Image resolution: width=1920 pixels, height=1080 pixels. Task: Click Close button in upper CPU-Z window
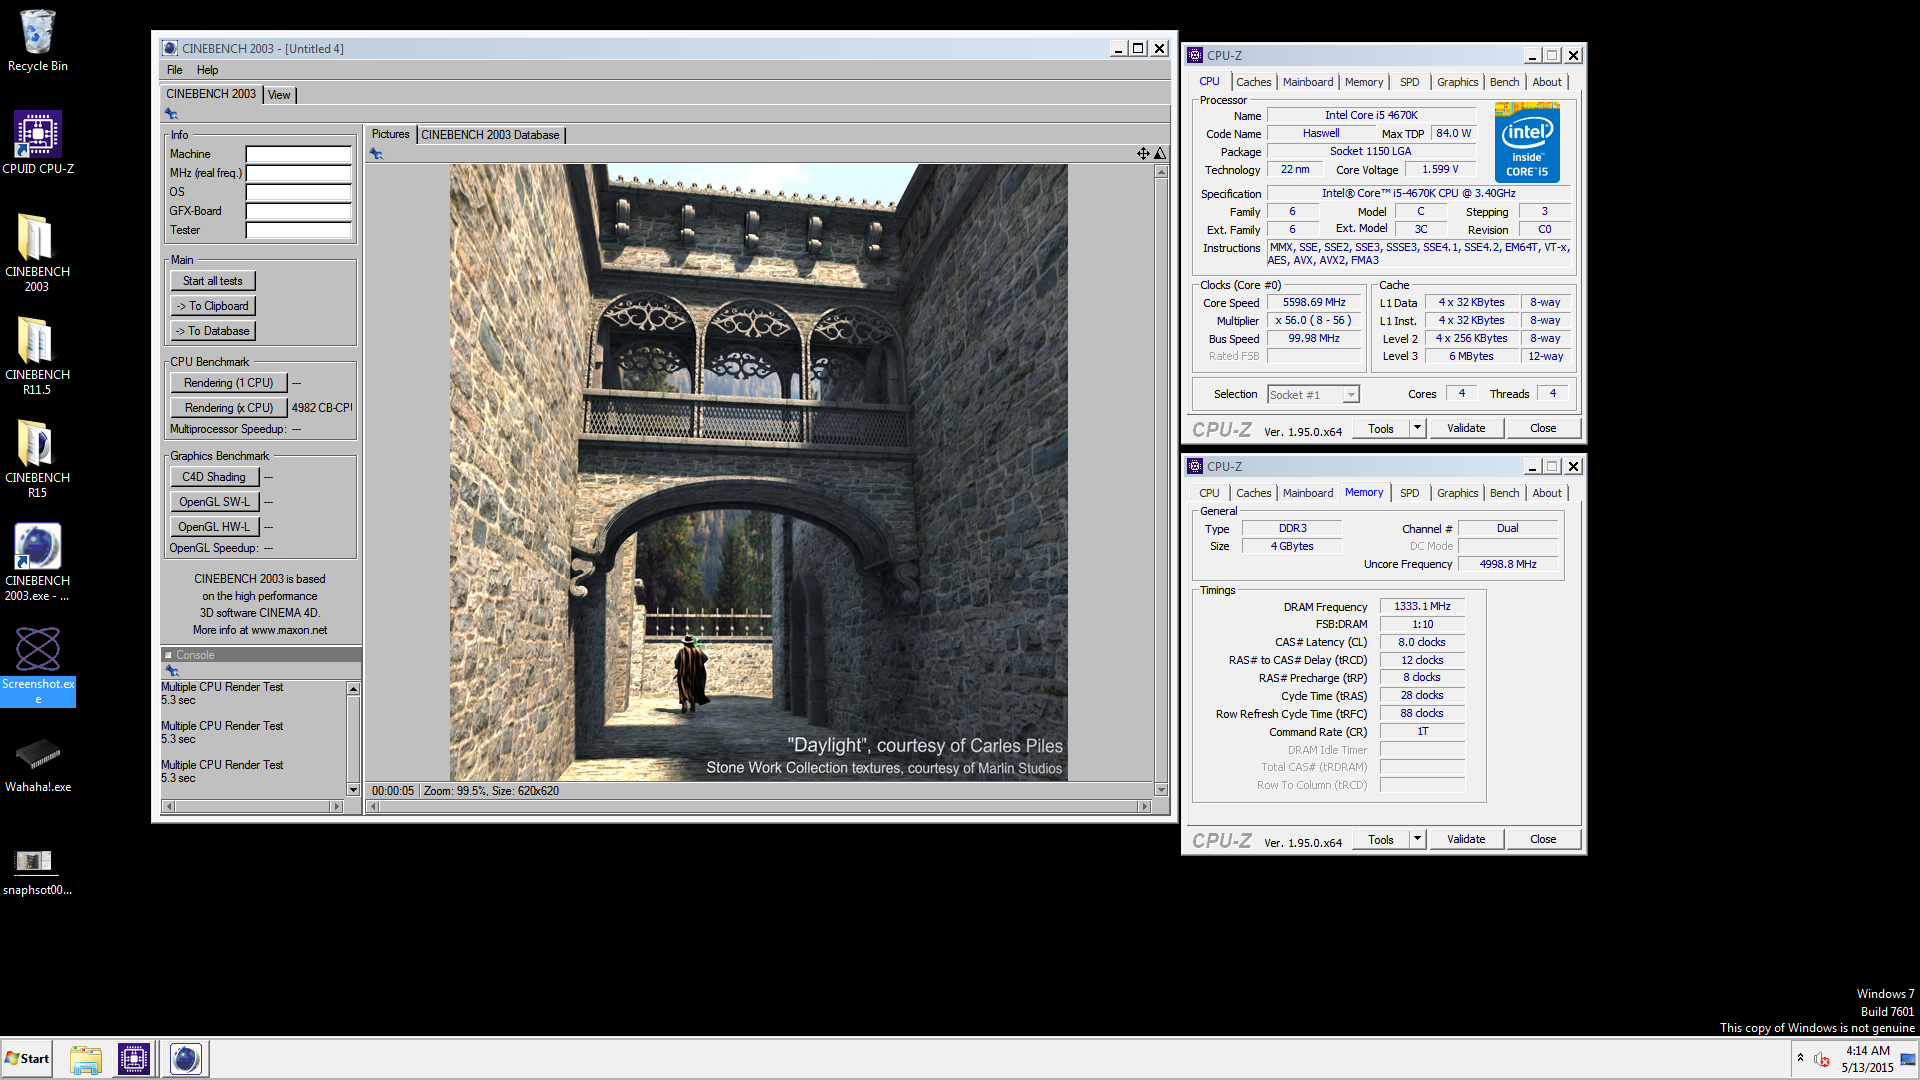(1543, 428)
